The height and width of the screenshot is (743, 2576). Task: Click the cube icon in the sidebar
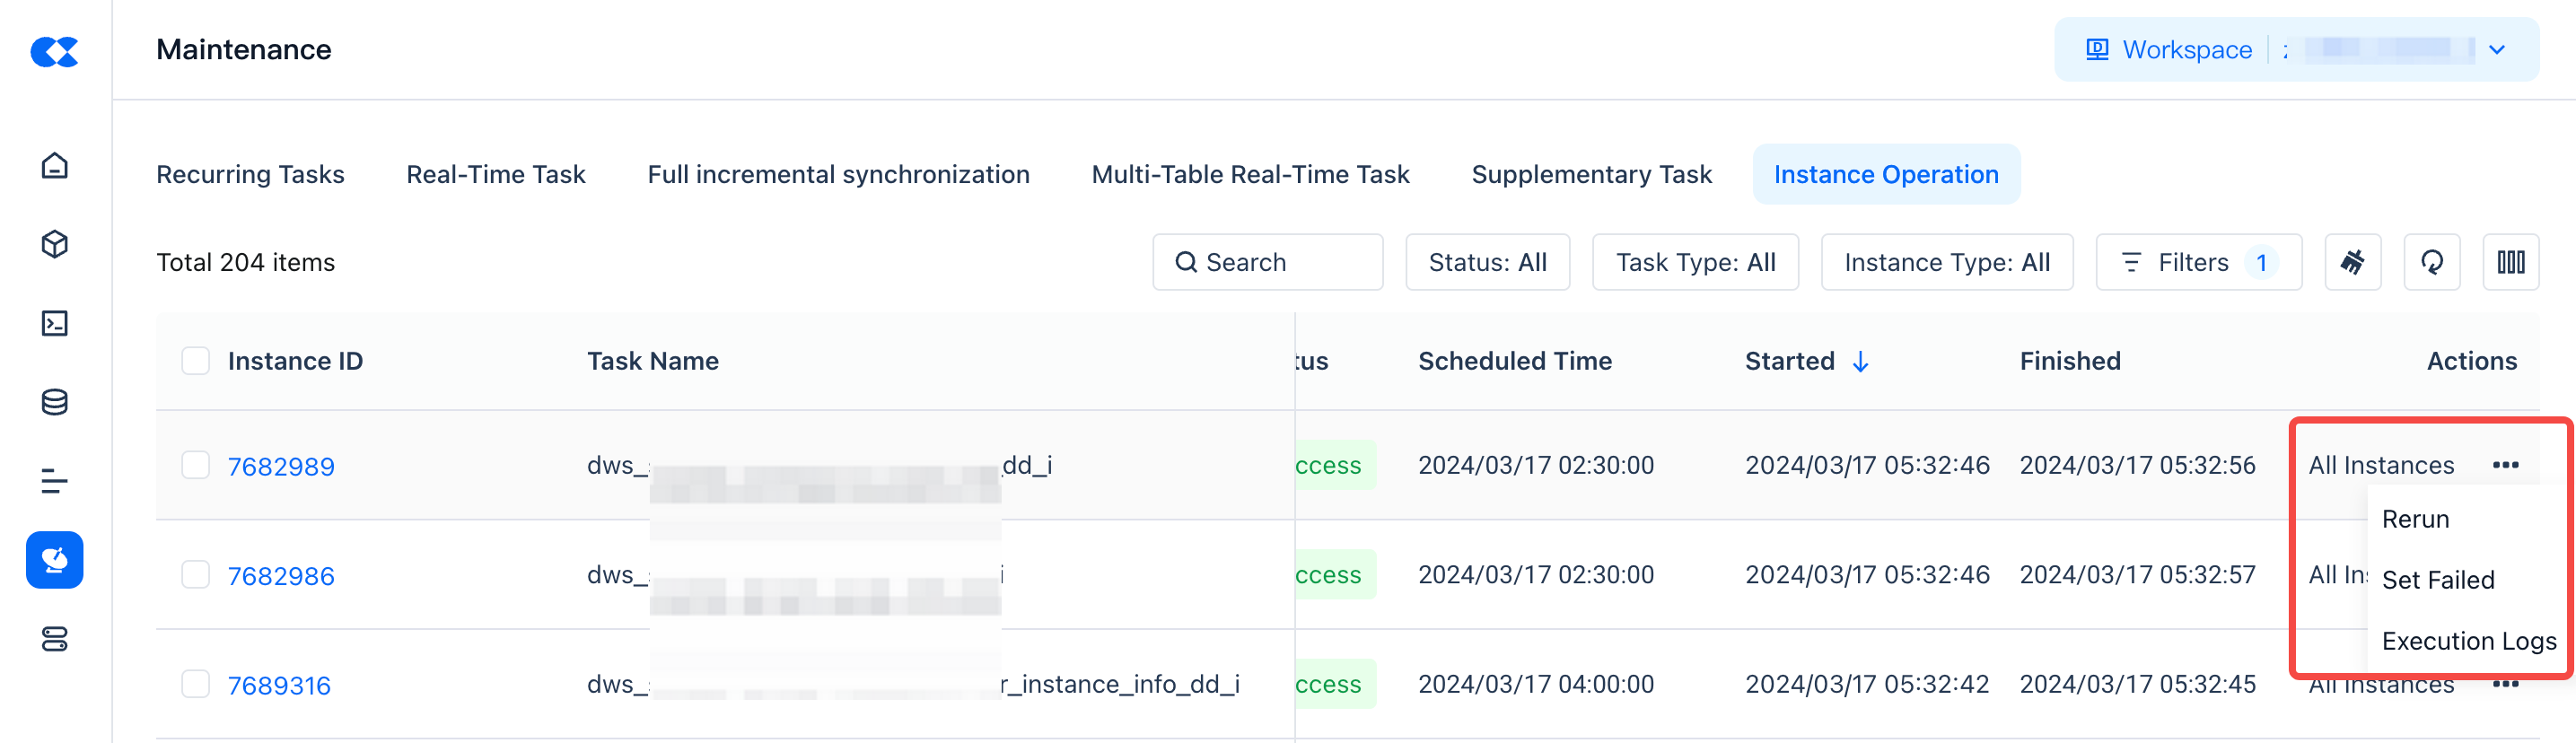pyautogui.click(x=55, y=244)
